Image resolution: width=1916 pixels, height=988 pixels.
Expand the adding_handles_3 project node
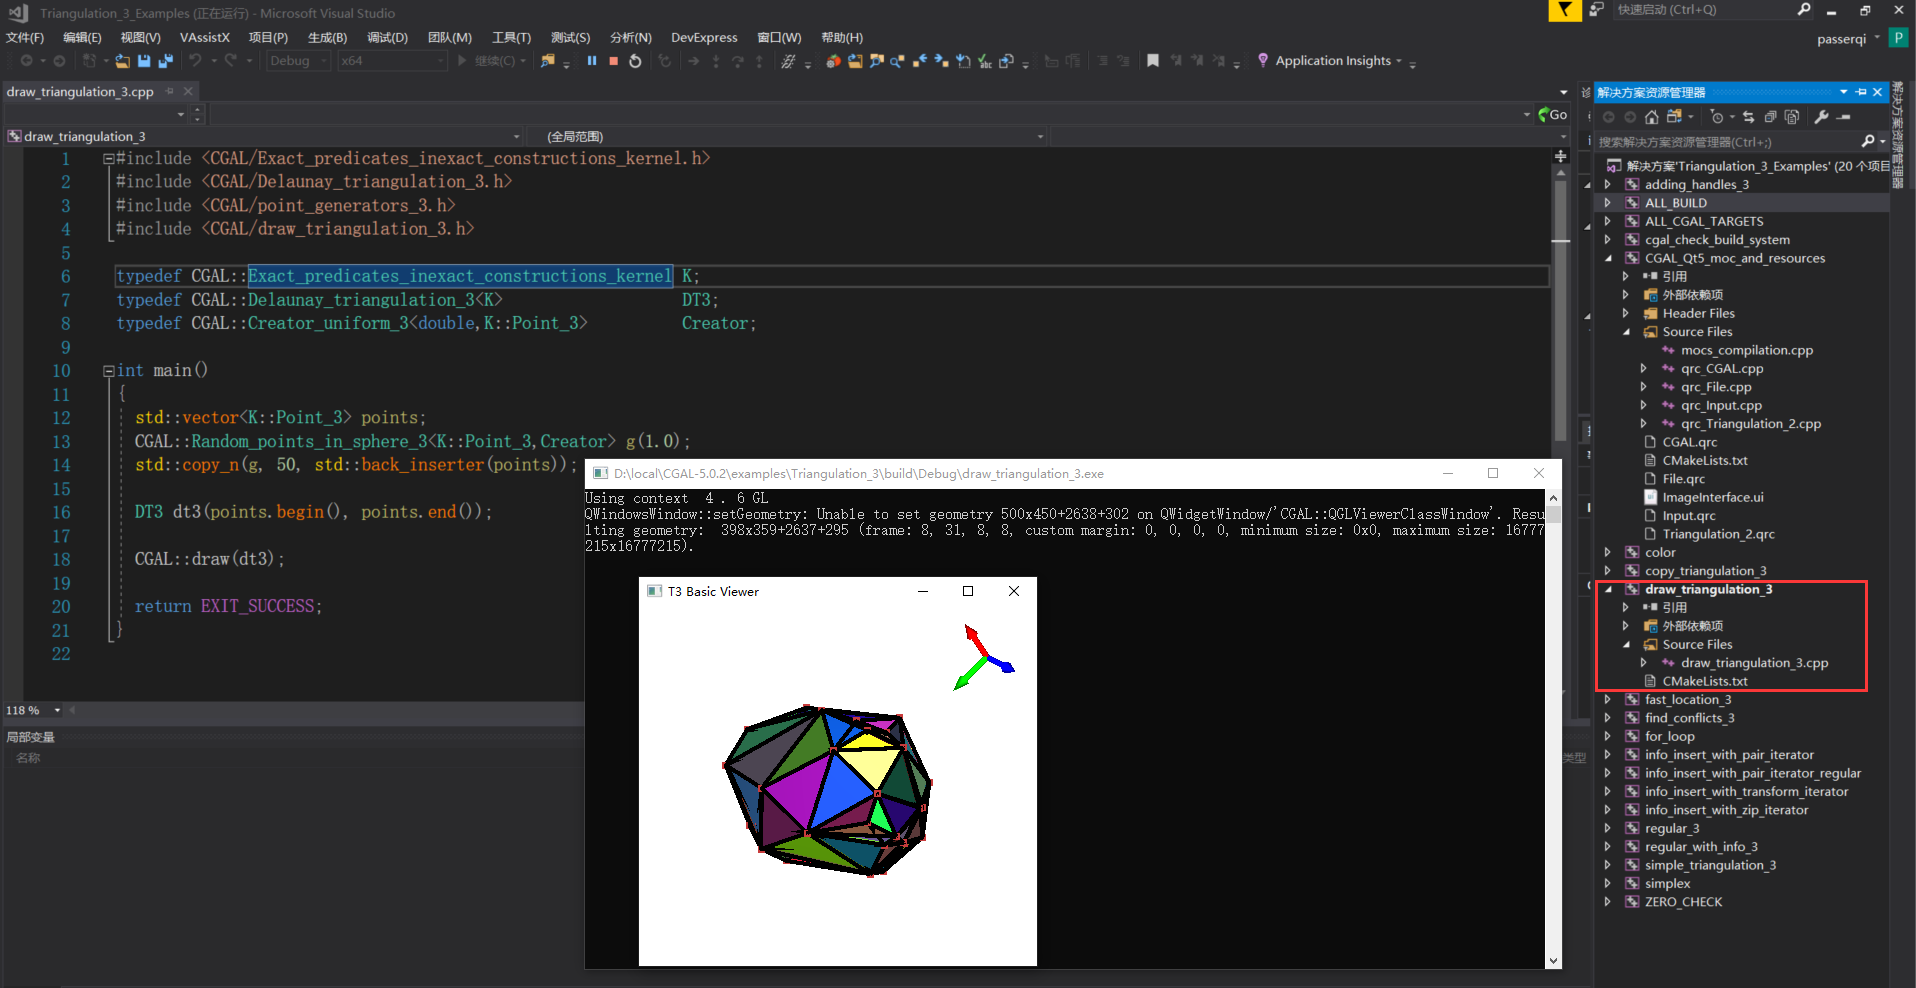(1608, 185)
